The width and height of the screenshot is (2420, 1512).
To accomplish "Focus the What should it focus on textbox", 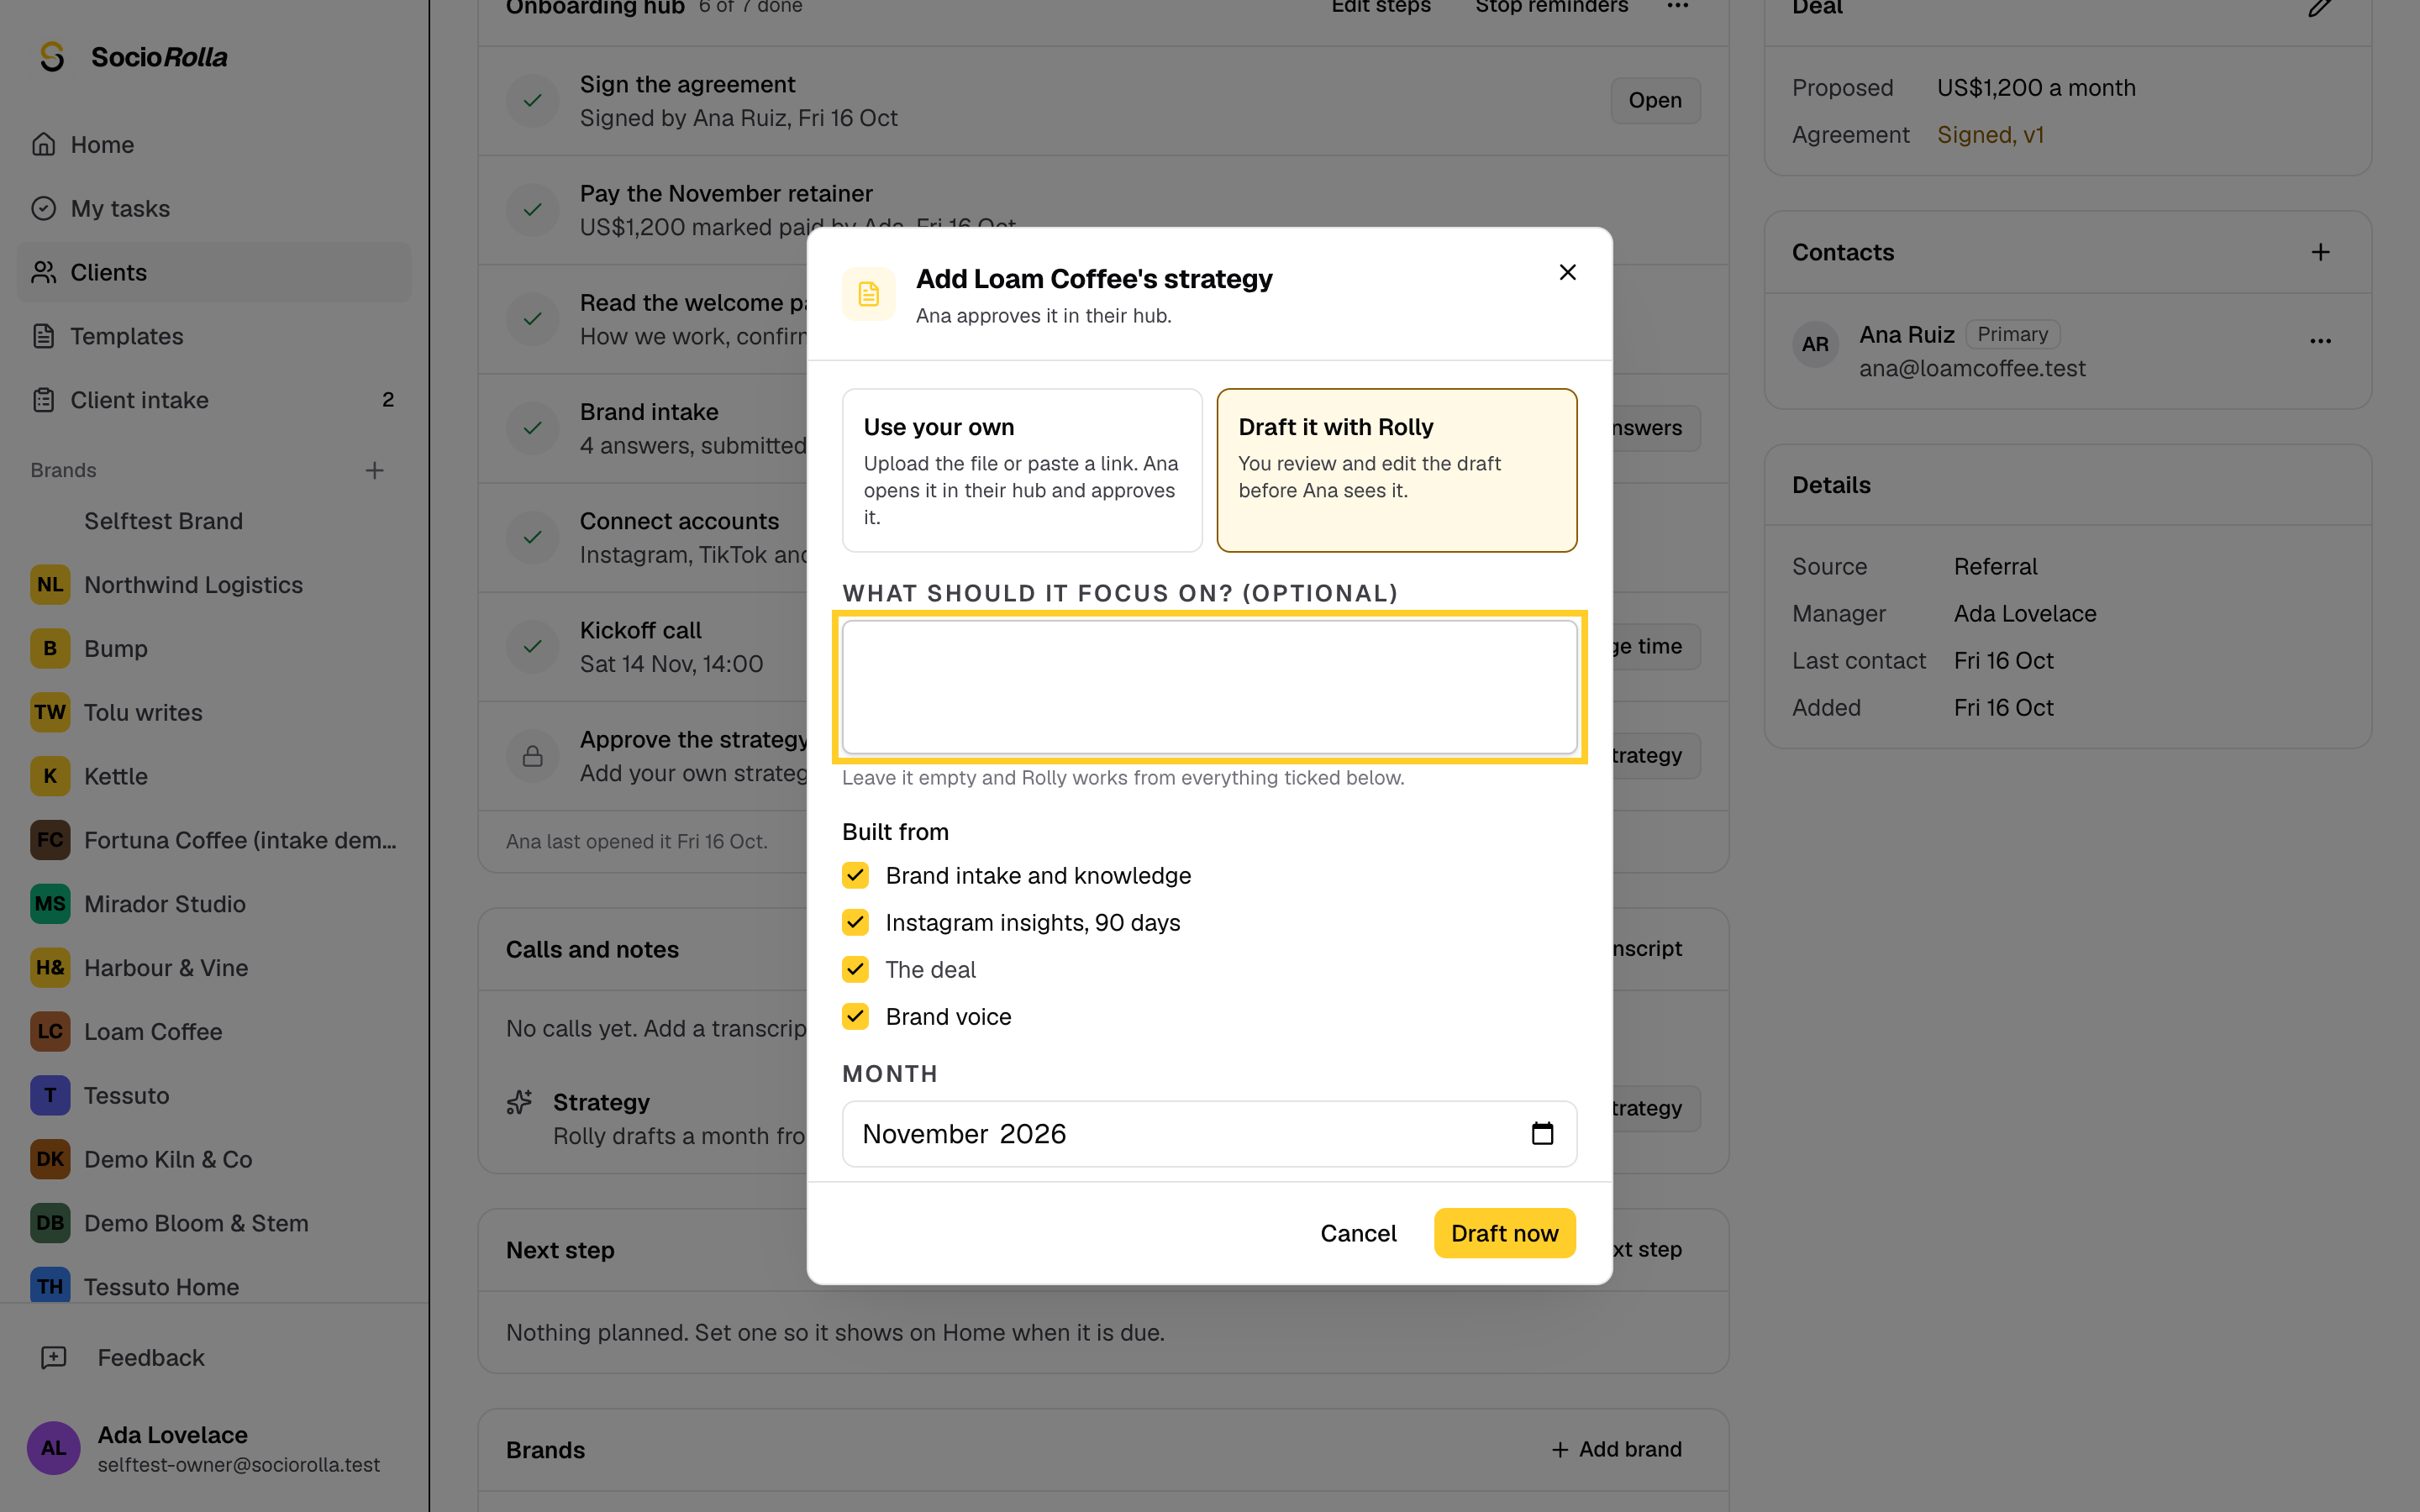I will point(1209,687).
